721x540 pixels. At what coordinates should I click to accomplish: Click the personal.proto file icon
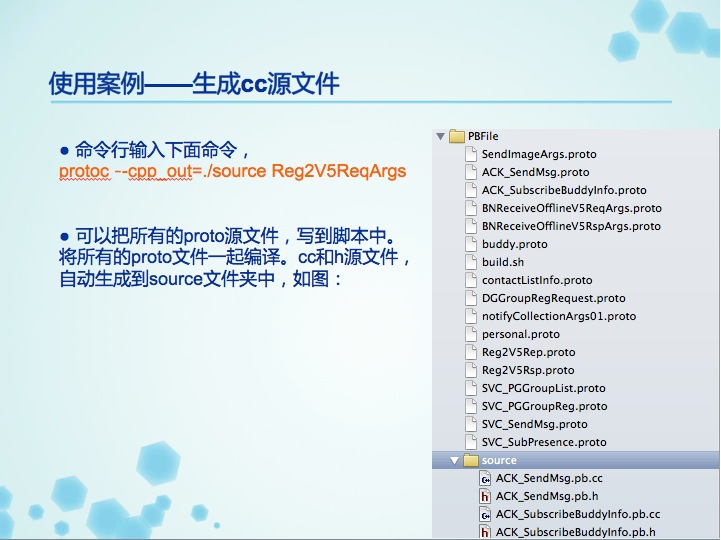(x=471, y=334)
